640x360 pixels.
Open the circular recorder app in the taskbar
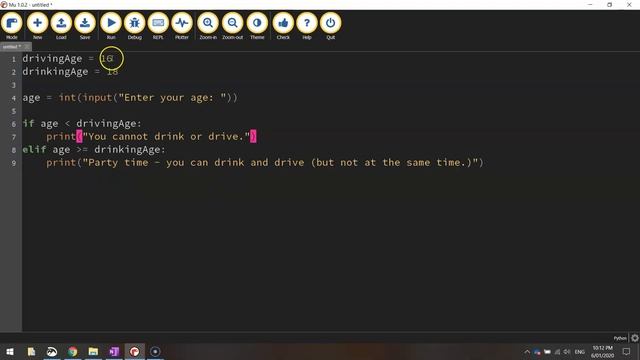click(x=155, y=351)
